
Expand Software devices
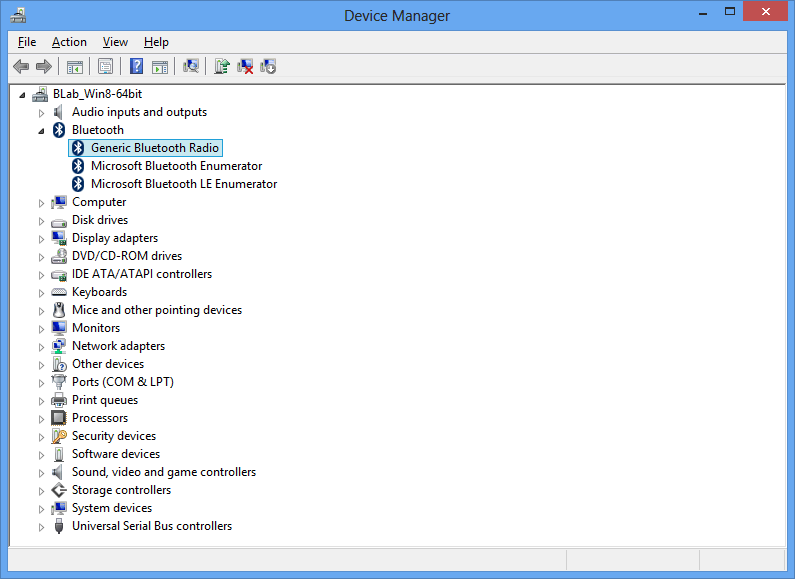pos(41,455)
